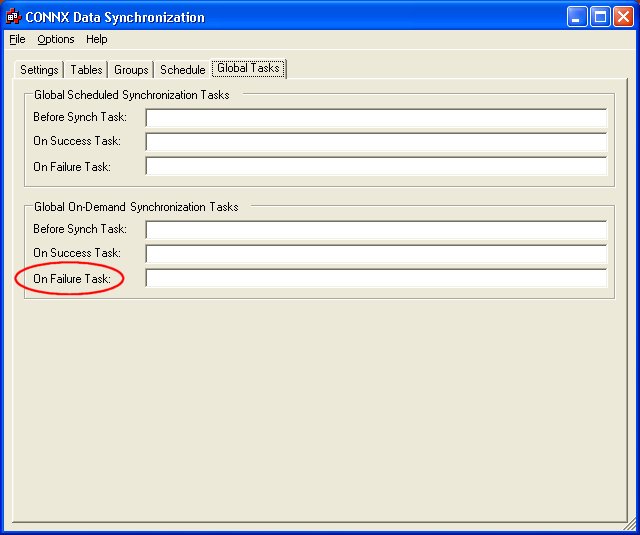This screenshot has height=535, width=640.
Task: Minimize the CONNX Data Synchronization window
Action: 577,17
